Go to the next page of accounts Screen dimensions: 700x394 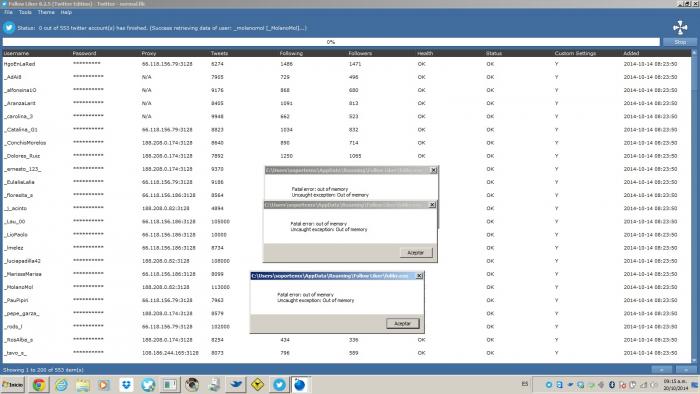tap(686, 369)
